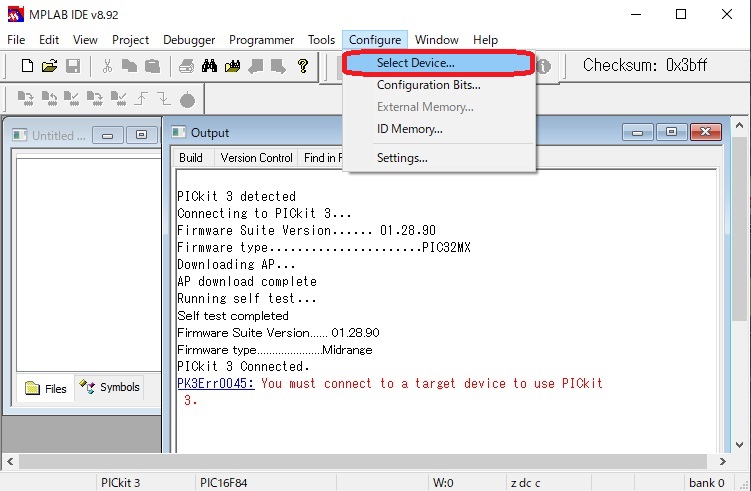Open the Edit menu

click(x=49, y=40)
